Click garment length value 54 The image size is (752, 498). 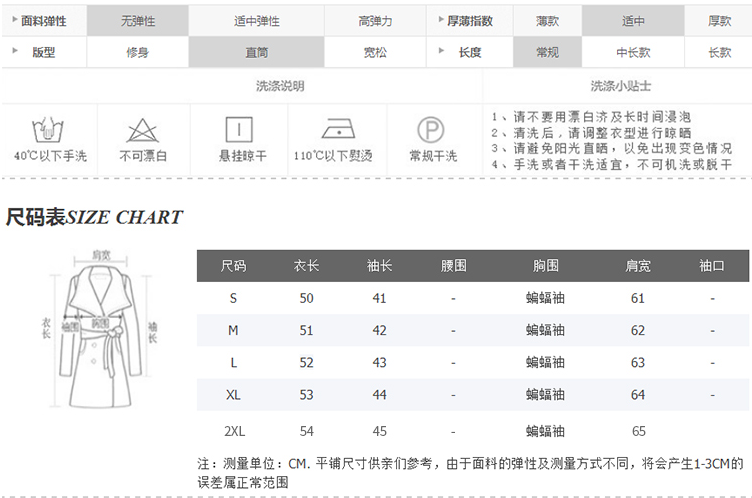pos(306,431)
